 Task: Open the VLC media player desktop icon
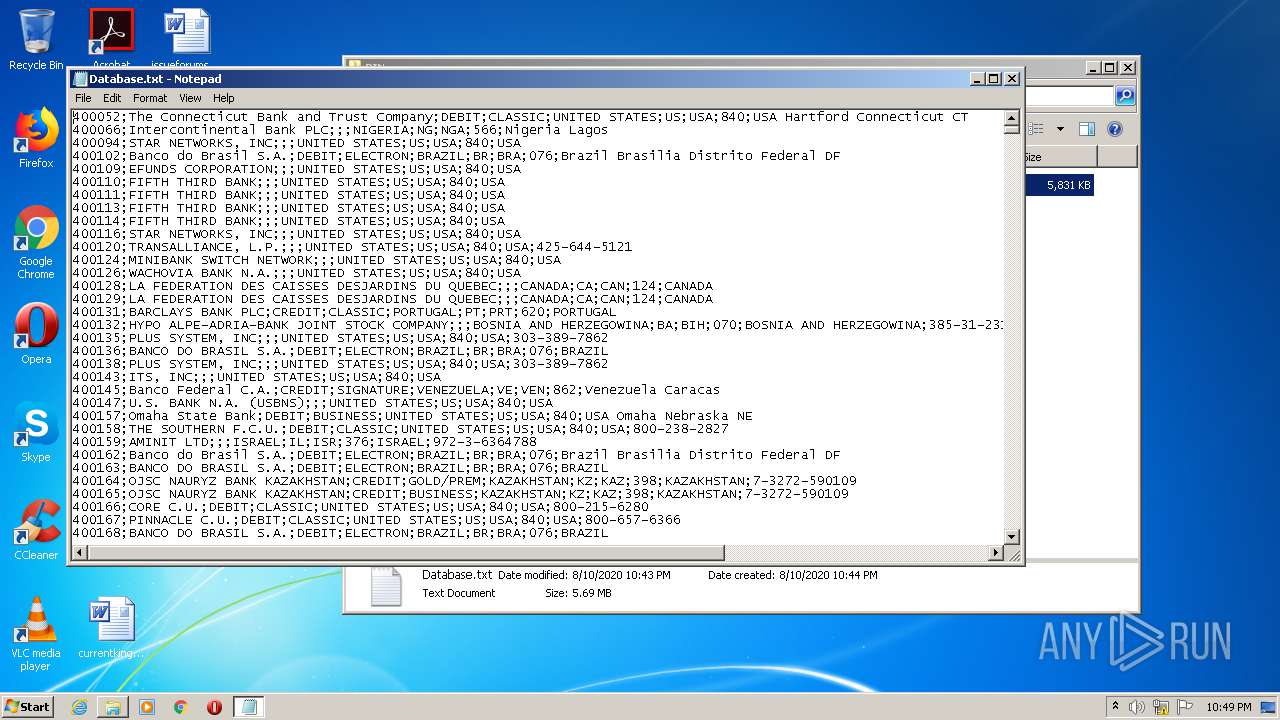tap(36, 634)
